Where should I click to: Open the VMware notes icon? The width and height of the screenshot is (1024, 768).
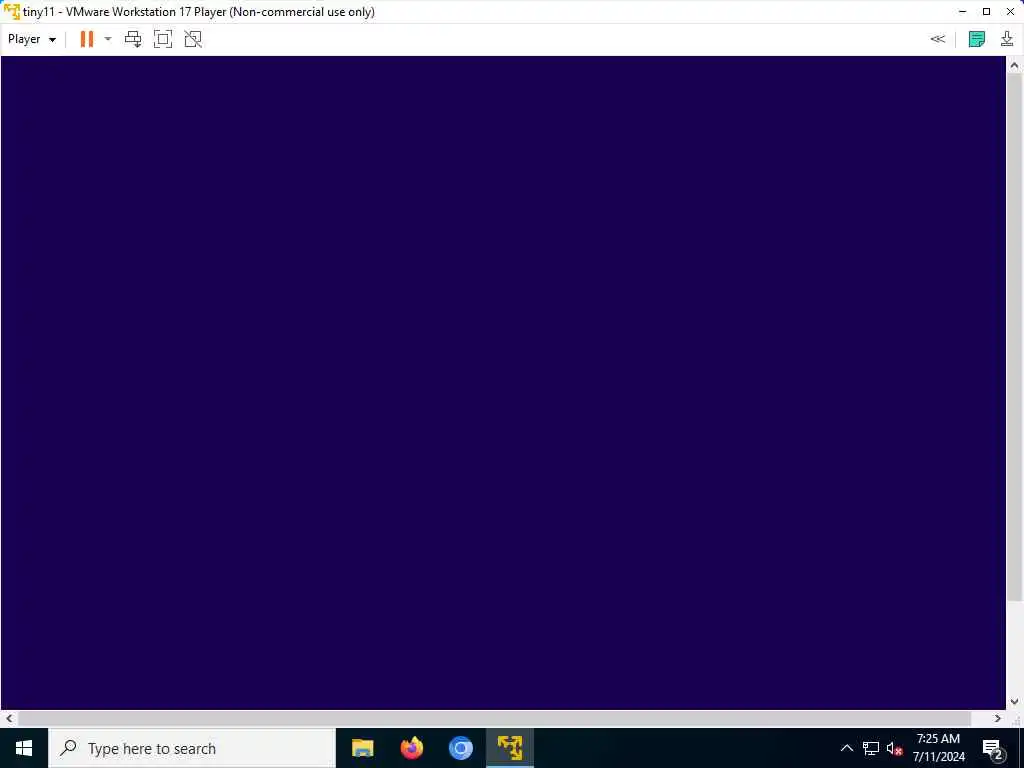[976, 39]
